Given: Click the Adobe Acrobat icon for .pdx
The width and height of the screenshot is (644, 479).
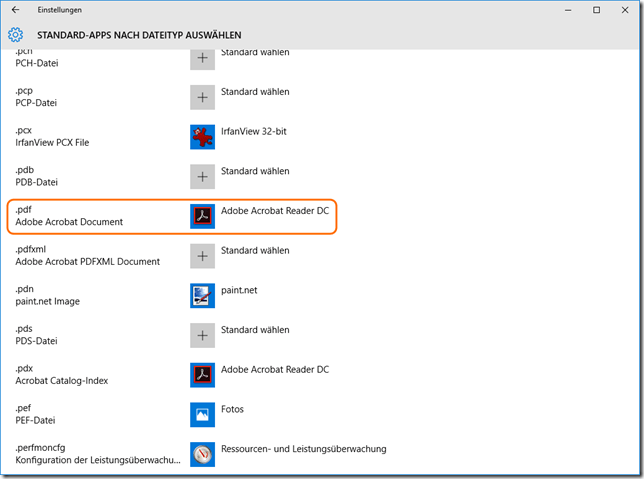Looking at the screenshot, I should click(203, 375).
